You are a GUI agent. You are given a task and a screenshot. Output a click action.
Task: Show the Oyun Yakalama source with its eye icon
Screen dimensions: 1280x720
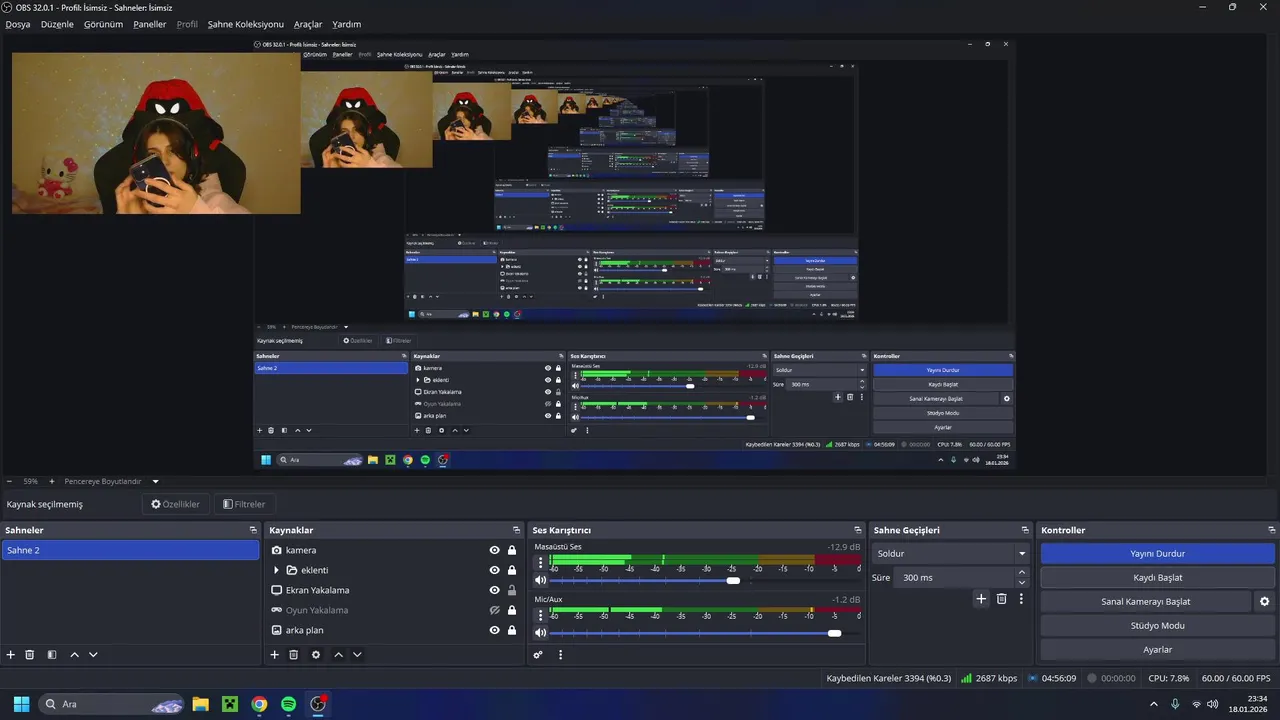tap(494, 610)
